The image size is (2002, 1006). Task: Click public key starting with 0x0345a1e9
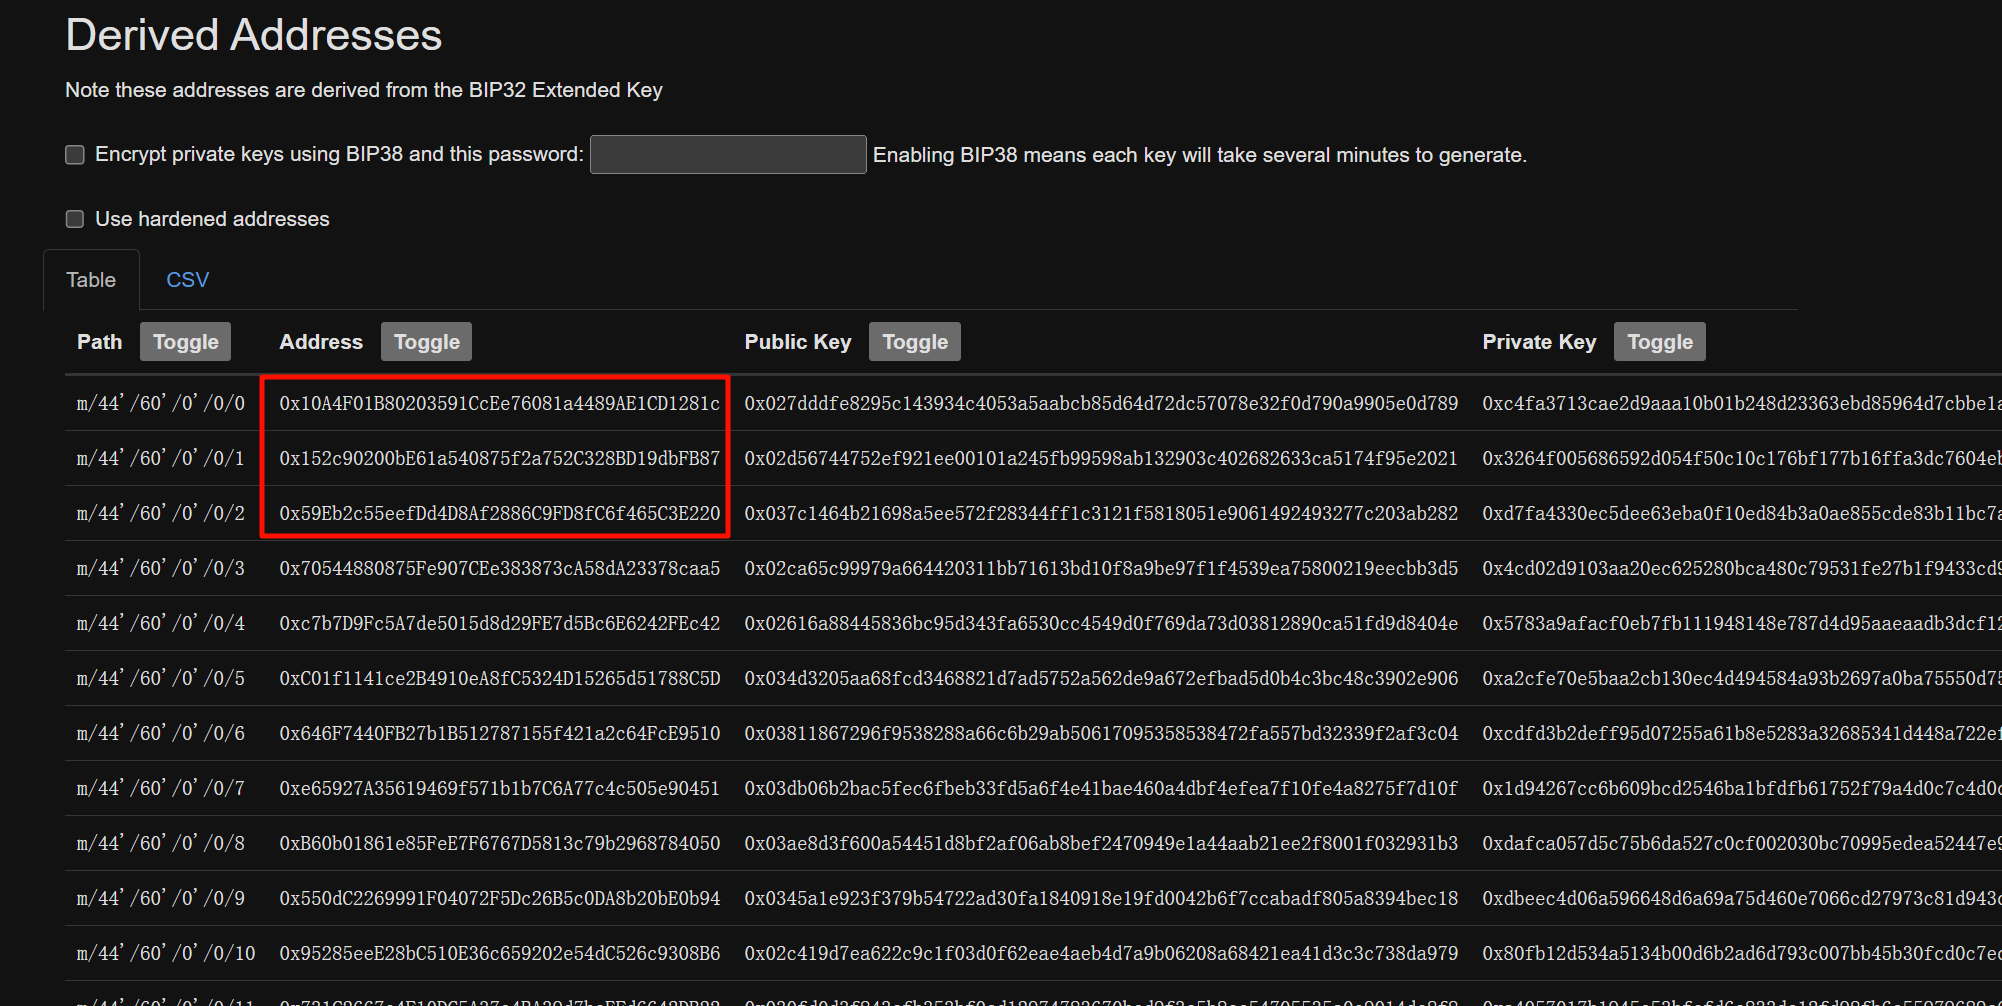(x=1100, y=898)
